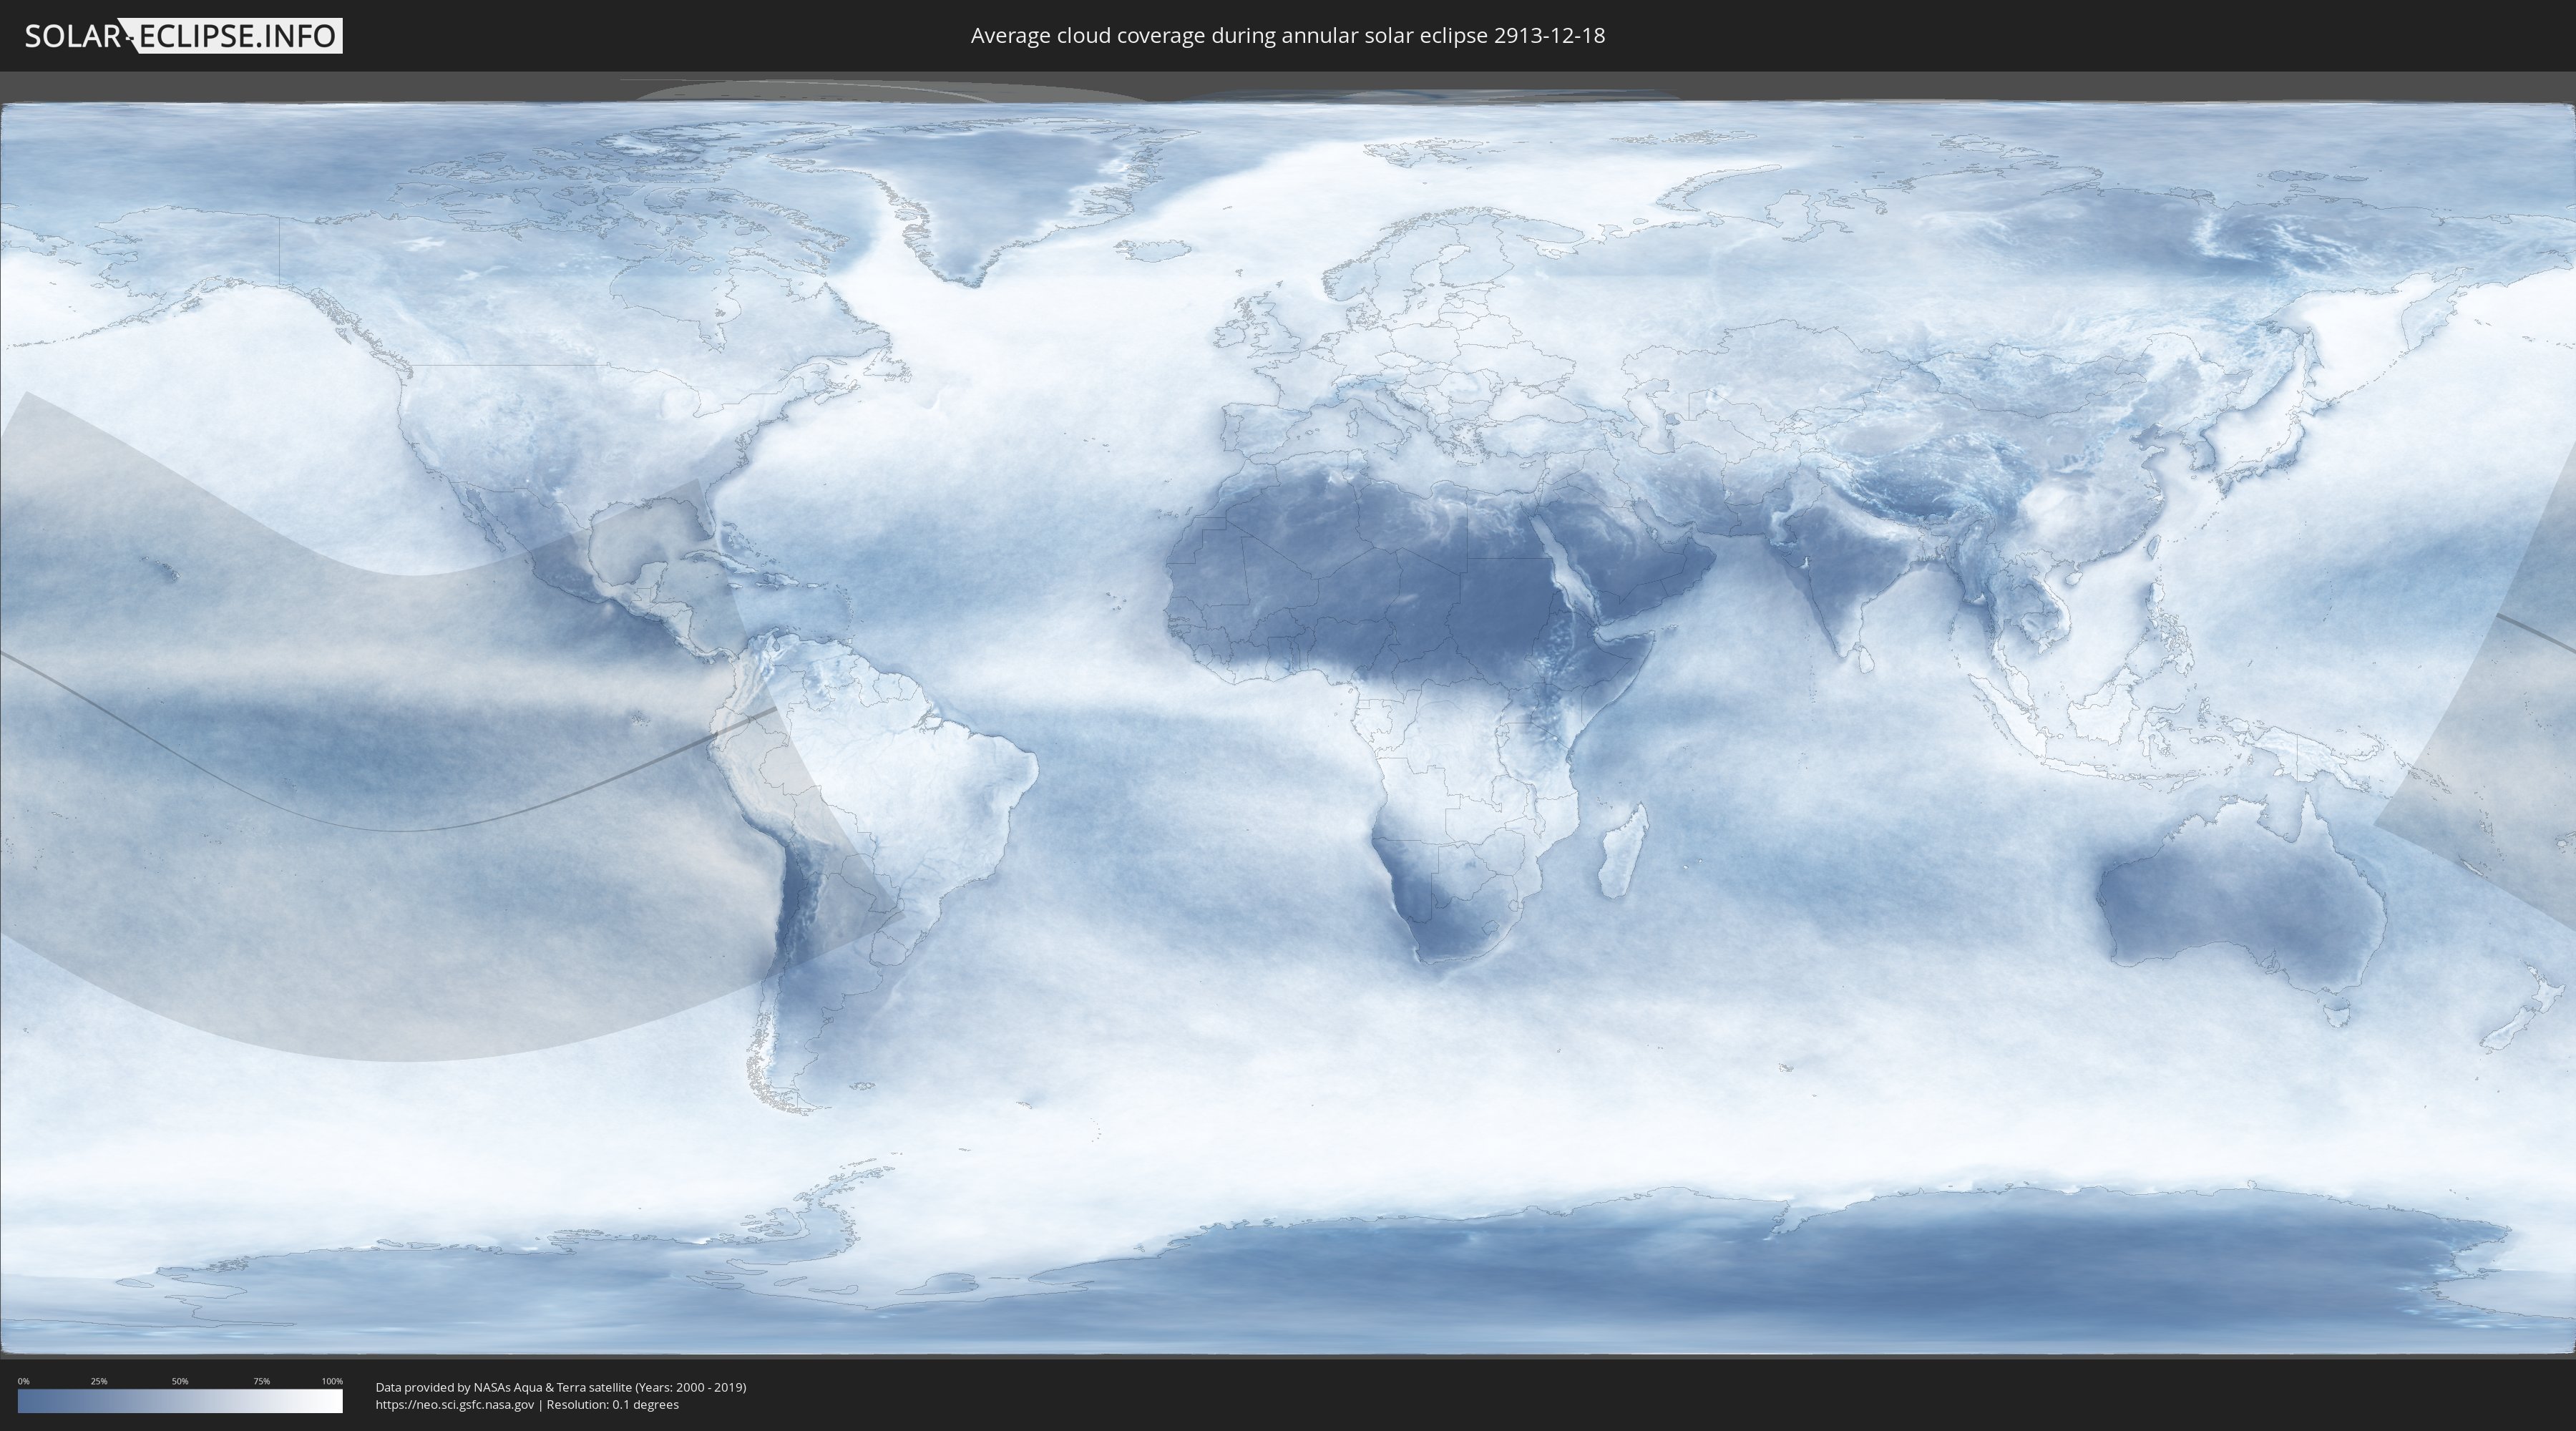Click the NASA Aqua & Terra data credit text
This screenshot has height=1431, width=2576.
tap(560, 1387)
